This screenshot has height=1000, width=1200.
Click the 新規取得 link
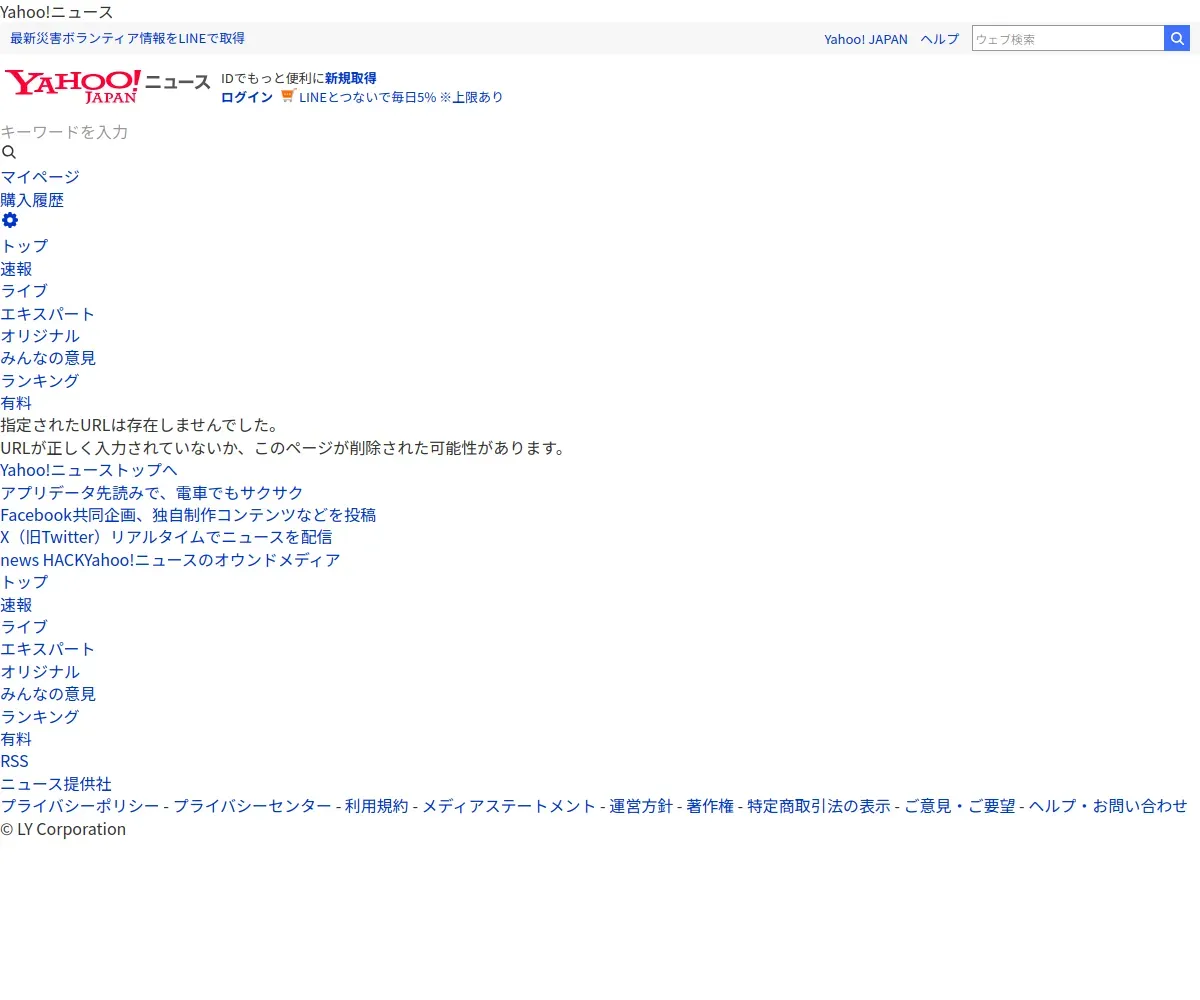point(351,78)
